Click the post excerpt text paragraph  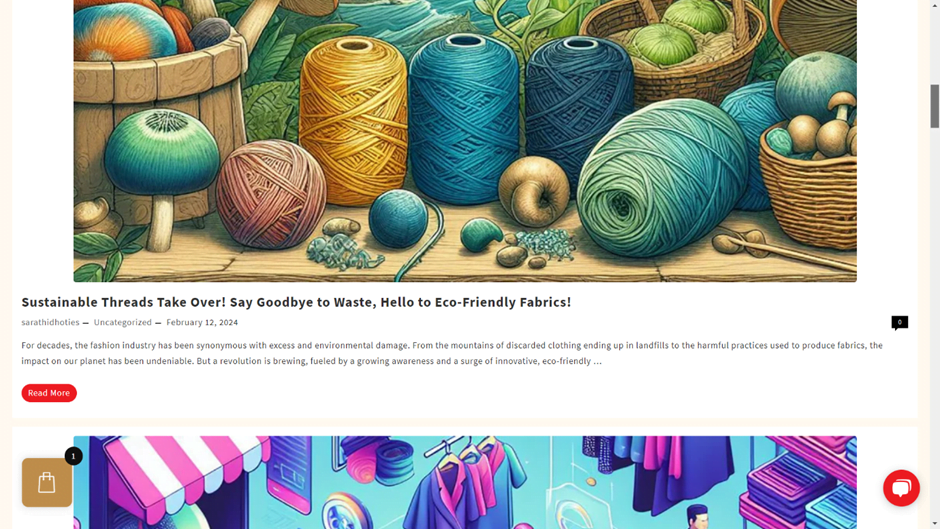pyautogui.click(x=452, y=353)
